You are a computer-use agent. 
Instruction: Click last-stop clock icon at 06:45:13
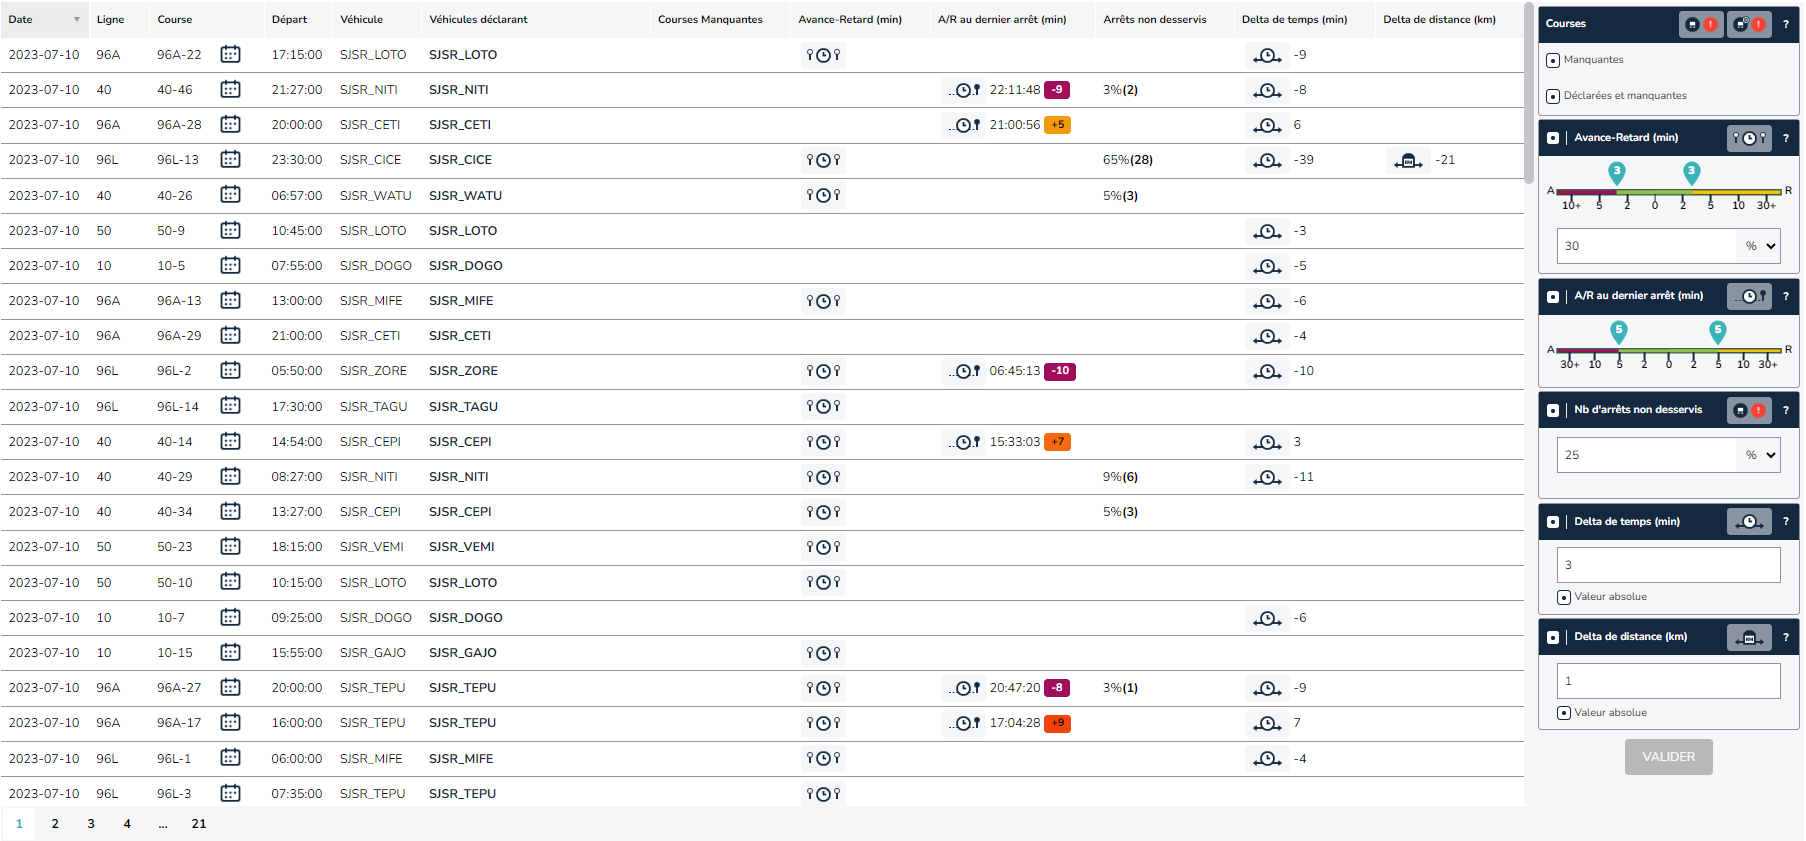point(964,371)
